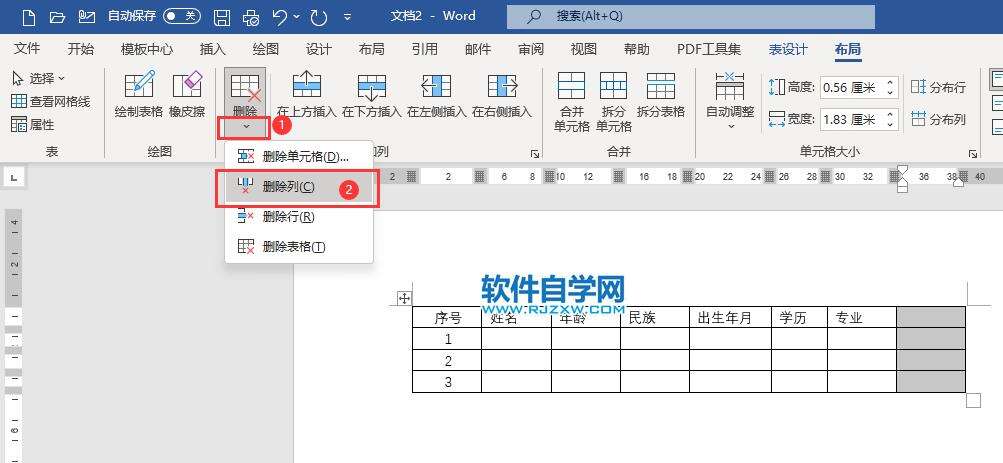Insert a column right with 在右侧插入
This screenshot has width=1003, height=463.
point(502,95)
